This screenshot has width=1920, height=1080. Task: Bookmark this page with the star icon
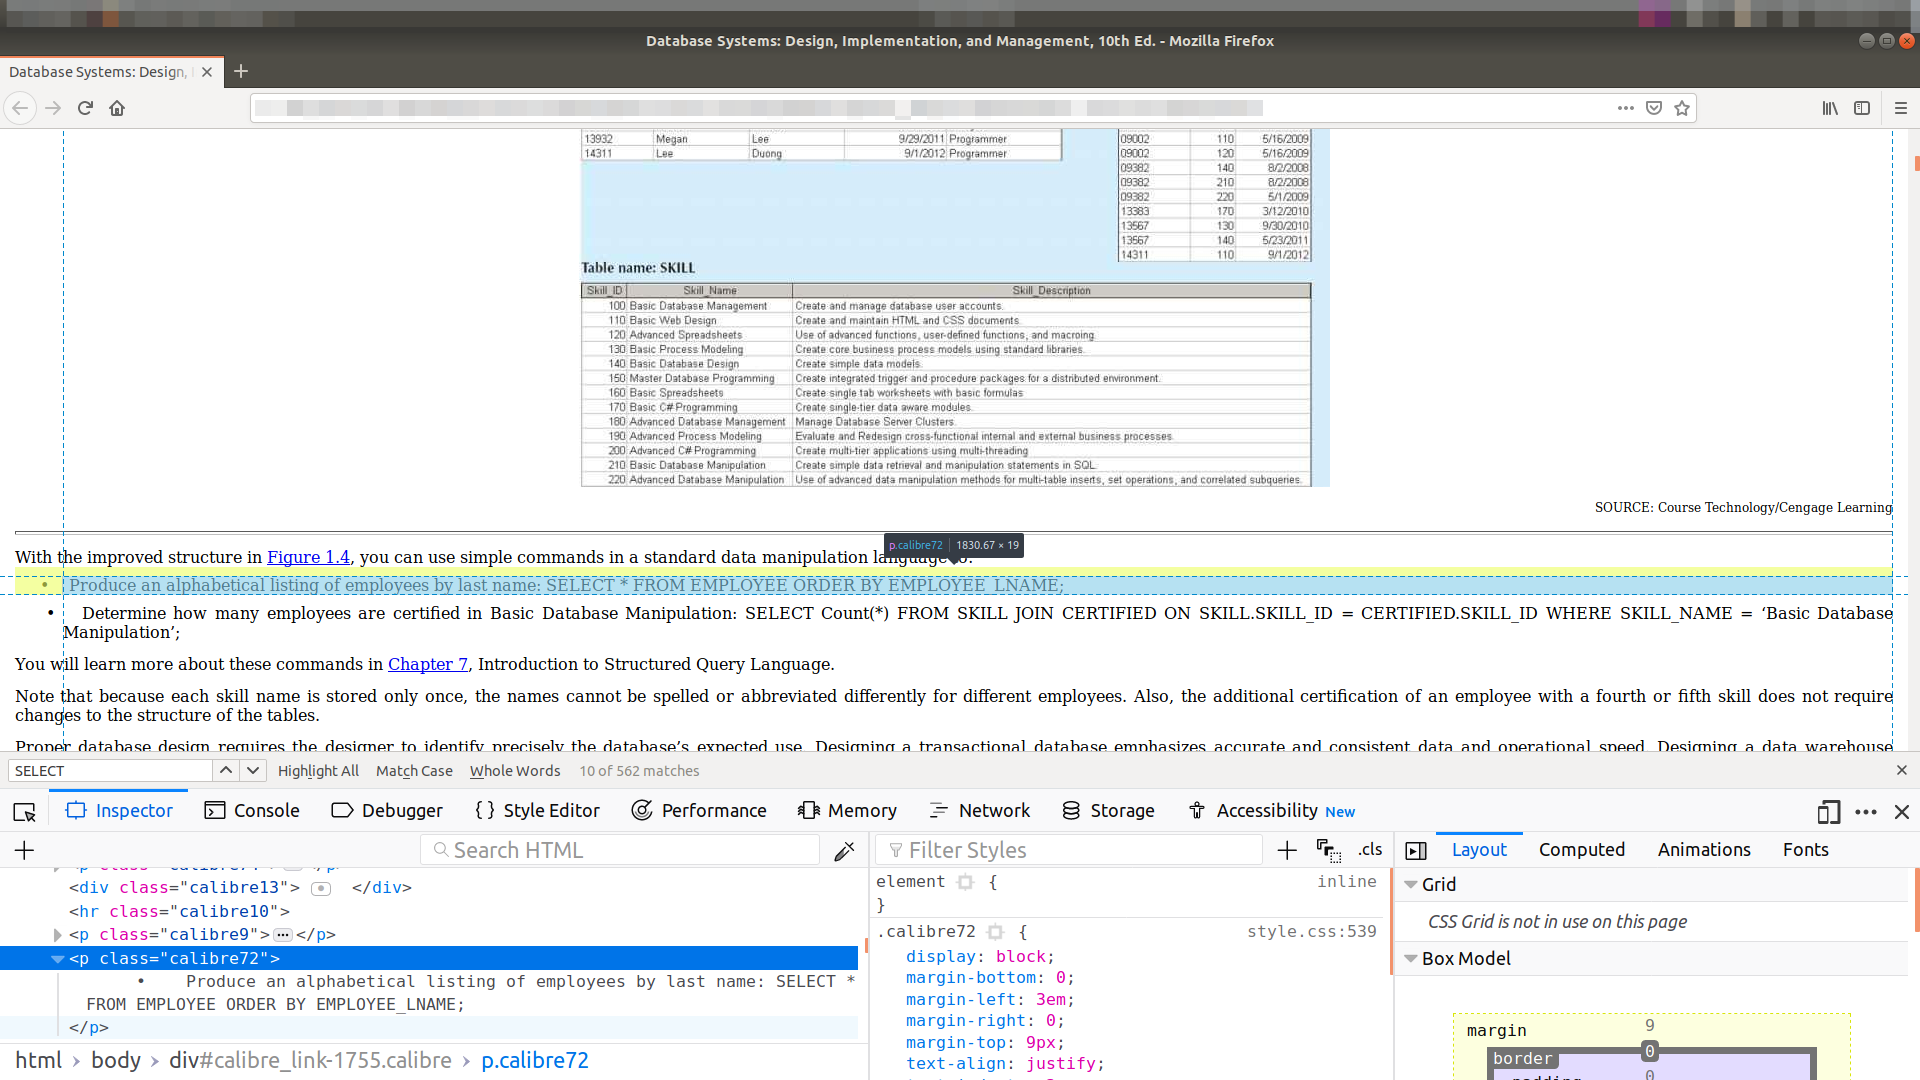[x=1682, y=108]
